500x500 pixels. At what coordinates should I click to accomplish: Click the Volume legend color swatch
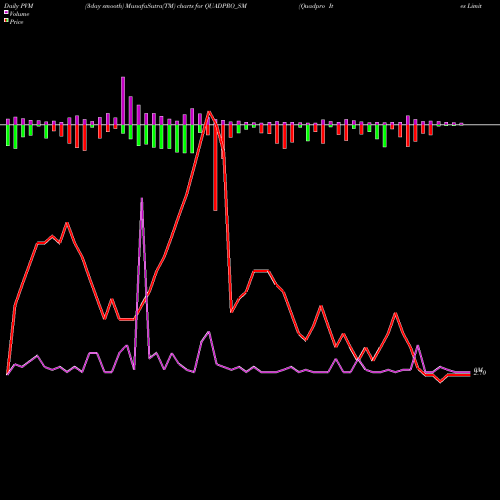pos(6,12)
